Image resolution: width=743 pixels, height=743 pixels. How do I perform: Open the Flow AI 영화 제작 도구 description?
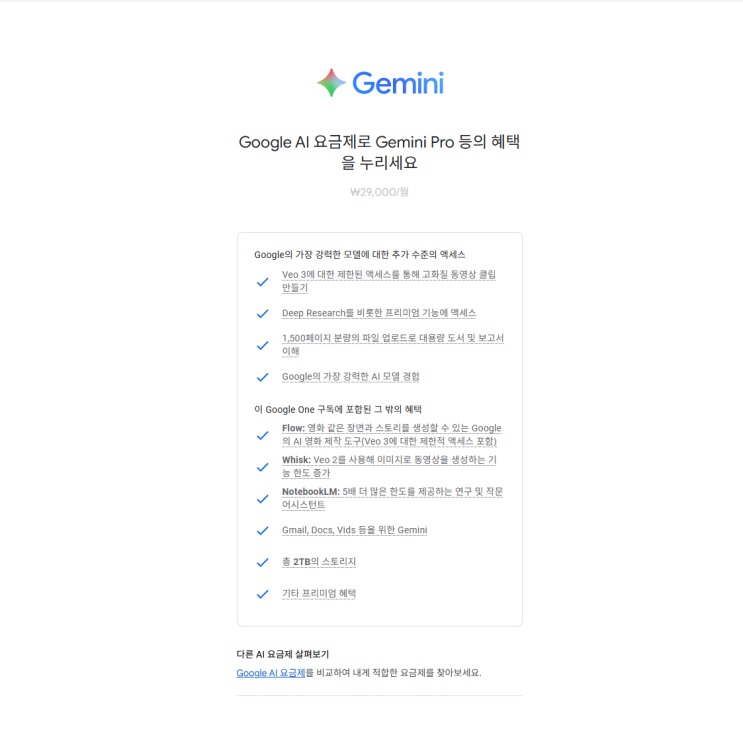point(392,435)
